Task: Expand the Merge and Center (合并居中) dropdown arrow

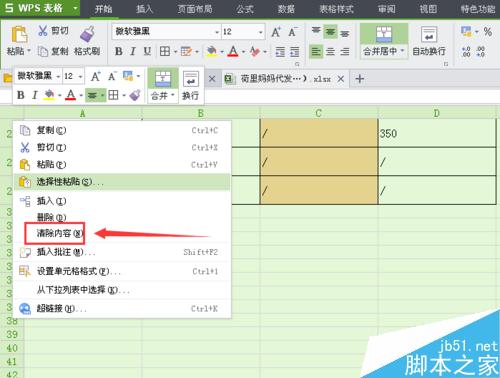Action: tap(402, 51)
